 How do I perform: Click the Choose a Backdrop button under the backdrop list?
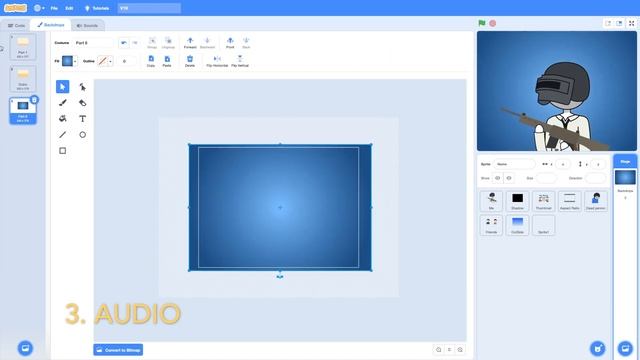25,348
